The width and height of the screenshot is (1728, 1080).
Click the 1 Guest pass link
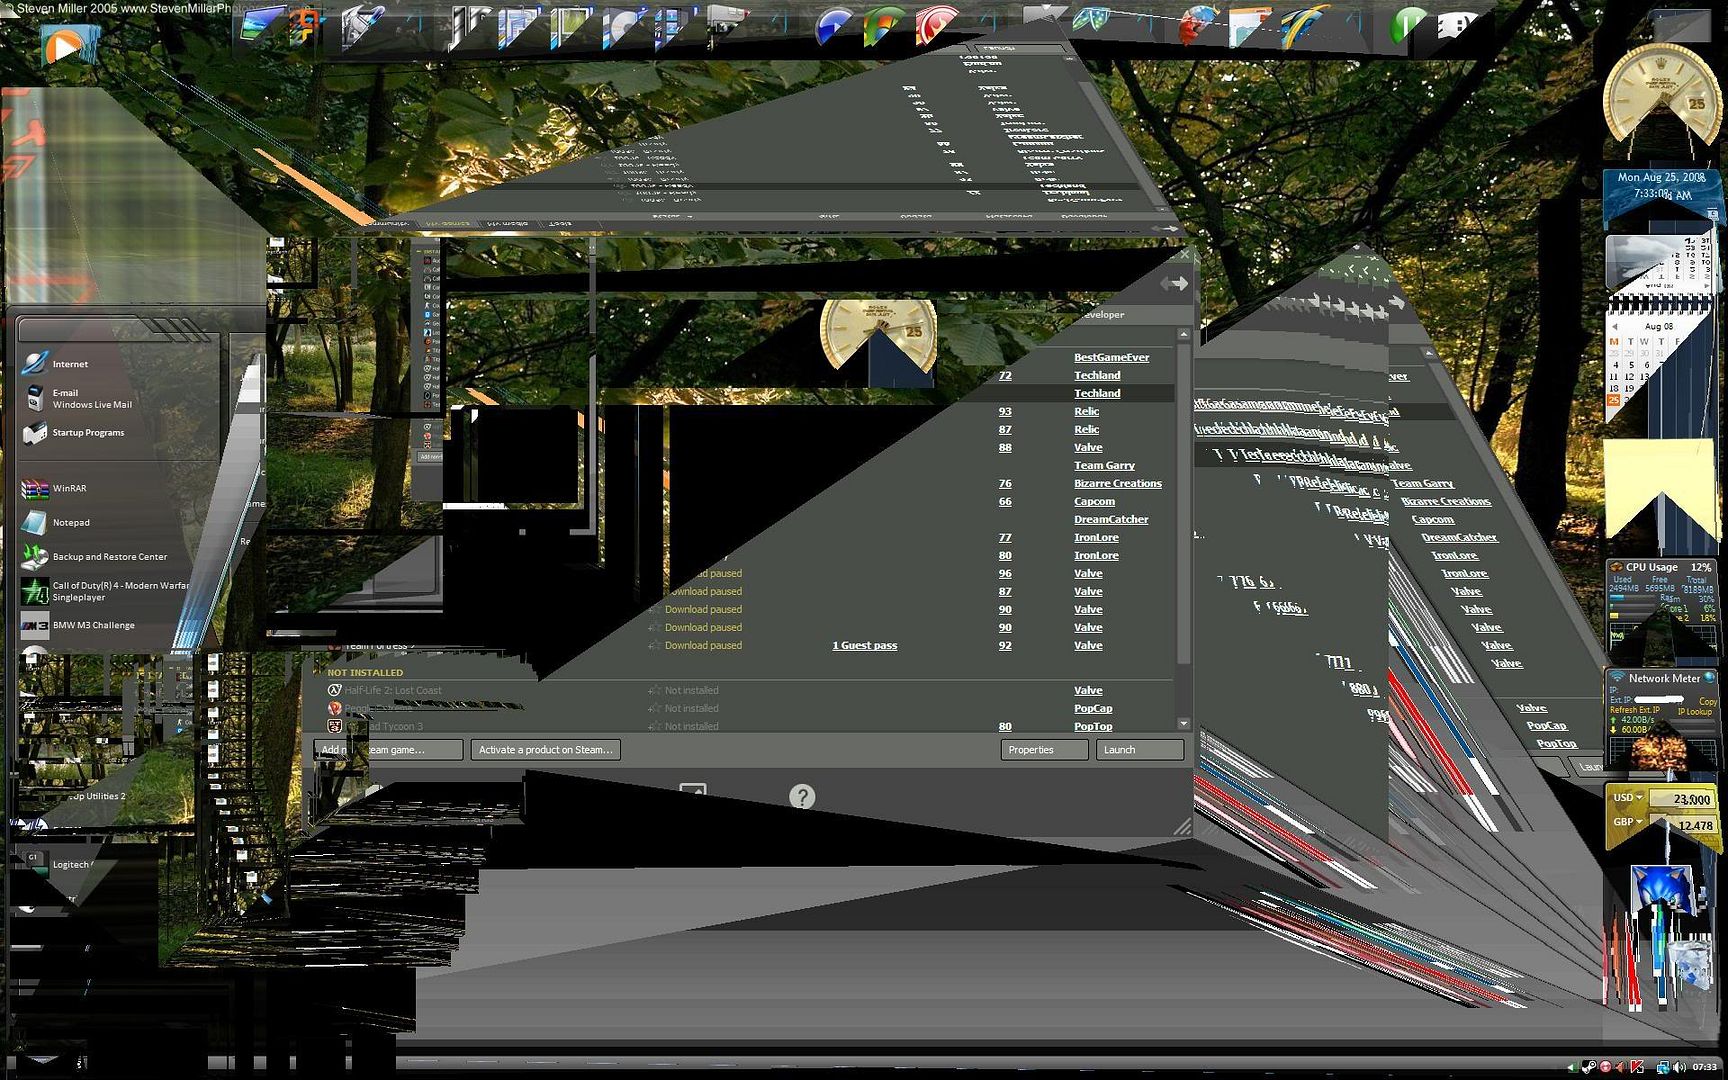(x=864, y=646)
